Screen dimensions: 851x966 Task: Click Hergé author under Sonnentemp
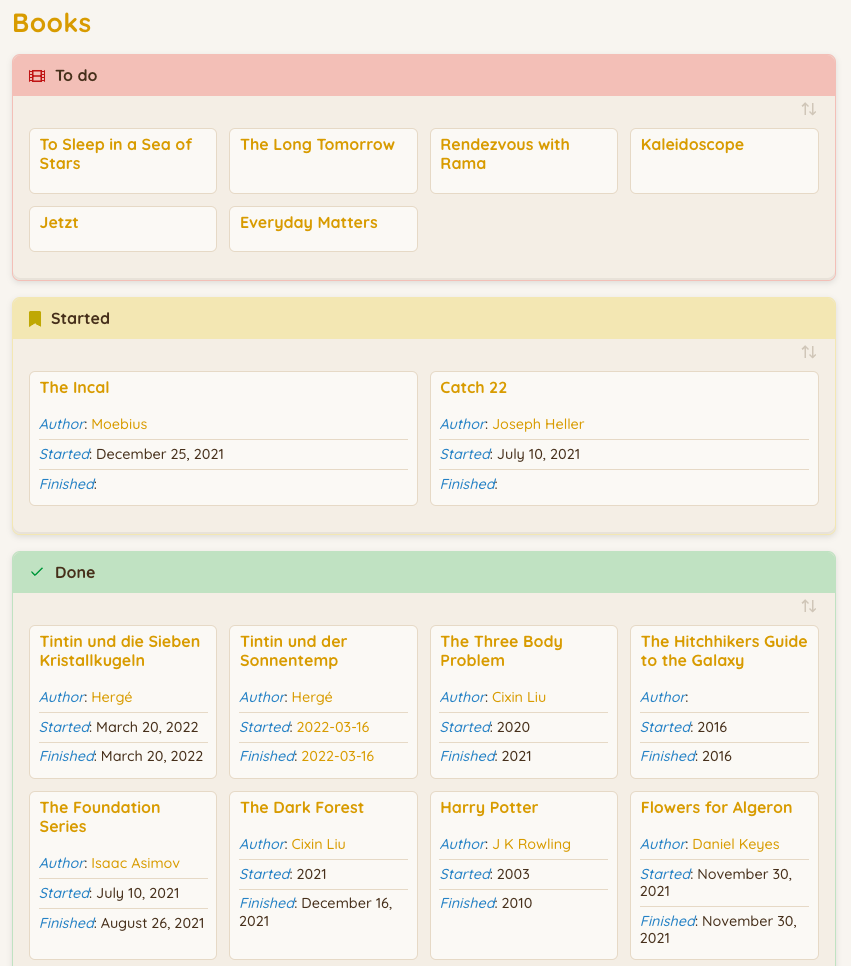[x=312, y=697]
